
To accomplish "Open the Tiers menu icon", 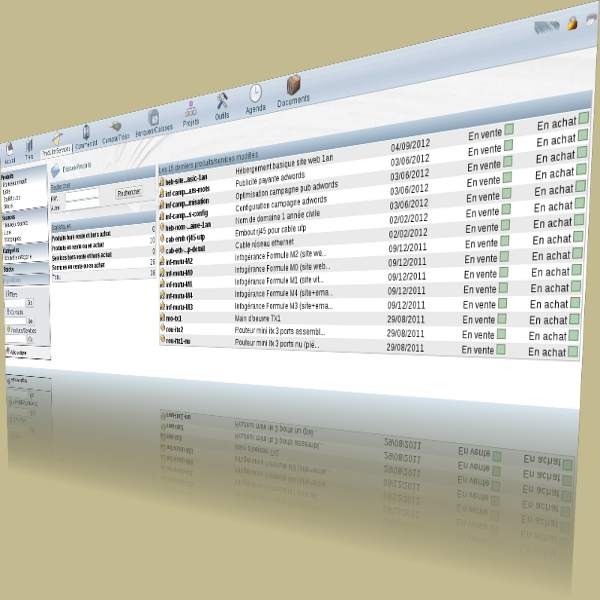I will tap(29, 147).
